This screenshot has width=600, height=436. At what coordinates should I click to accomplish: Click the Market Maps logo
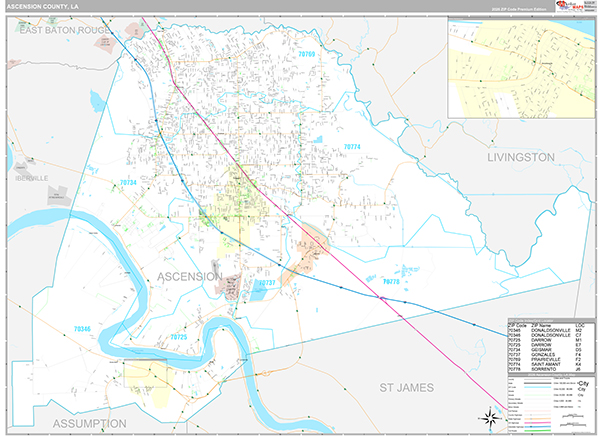tap(570, 6)
